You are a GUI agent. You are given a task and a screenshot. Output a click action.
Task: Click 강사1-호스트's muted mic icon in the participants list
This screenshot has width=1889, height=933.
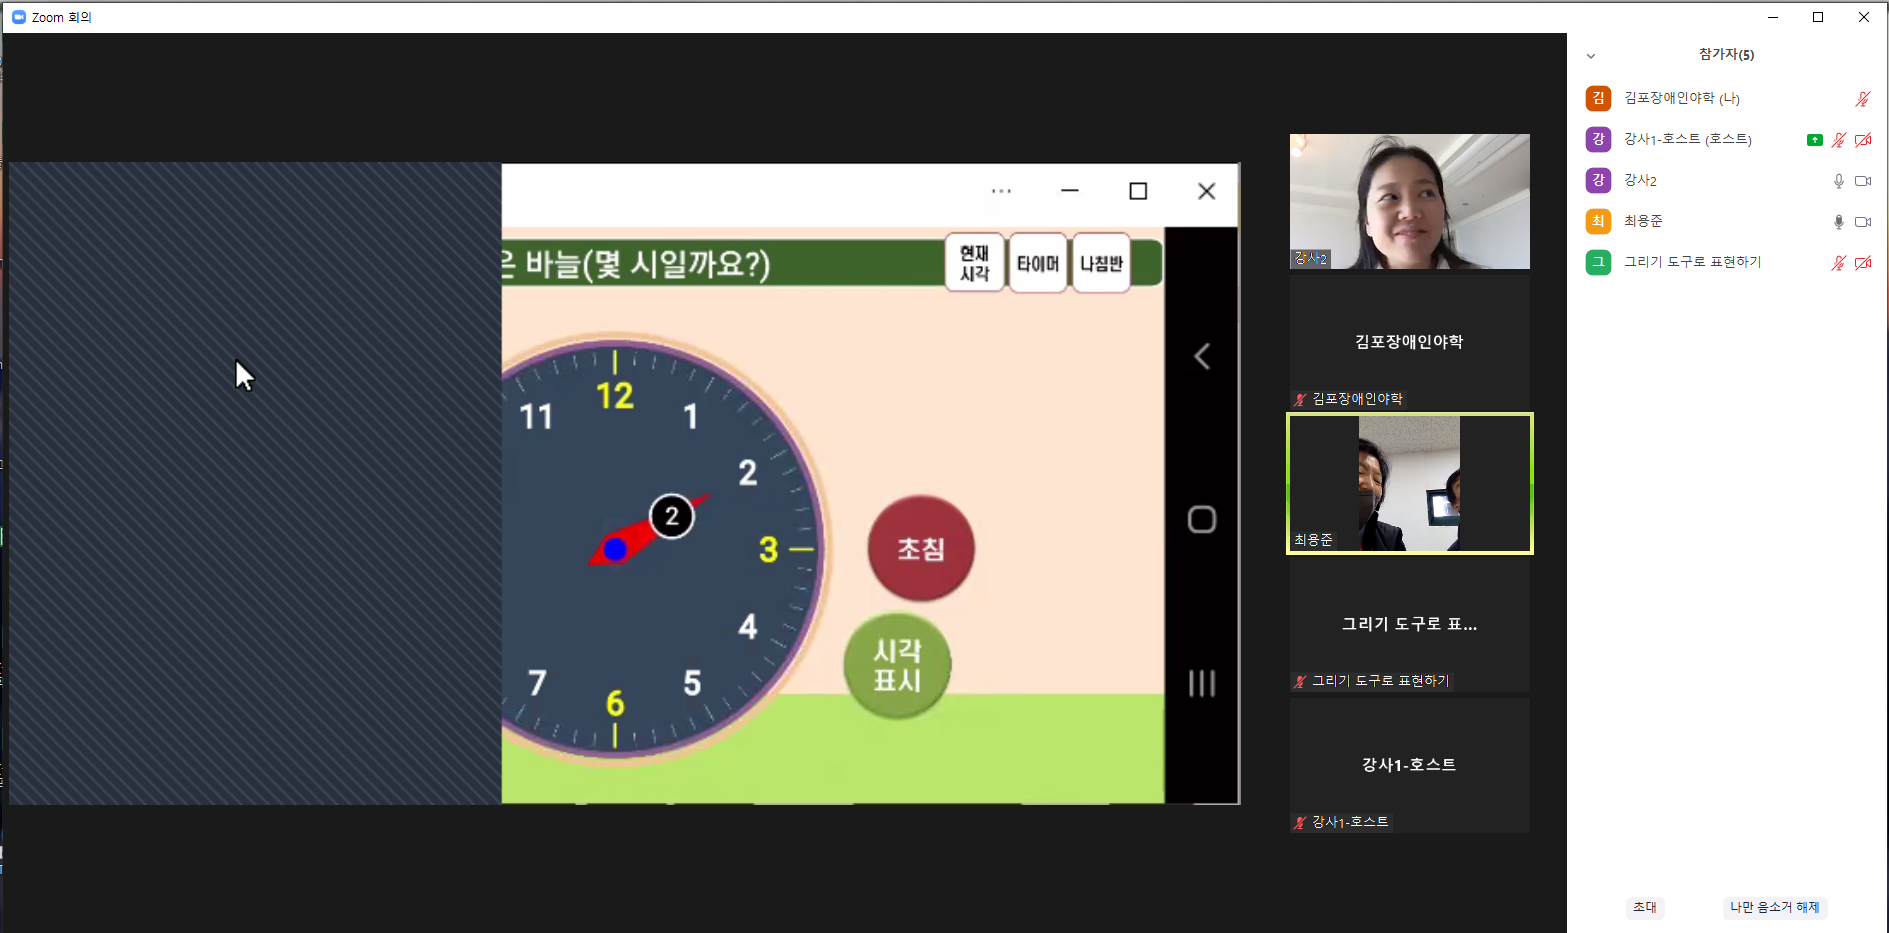(1838, 140)
